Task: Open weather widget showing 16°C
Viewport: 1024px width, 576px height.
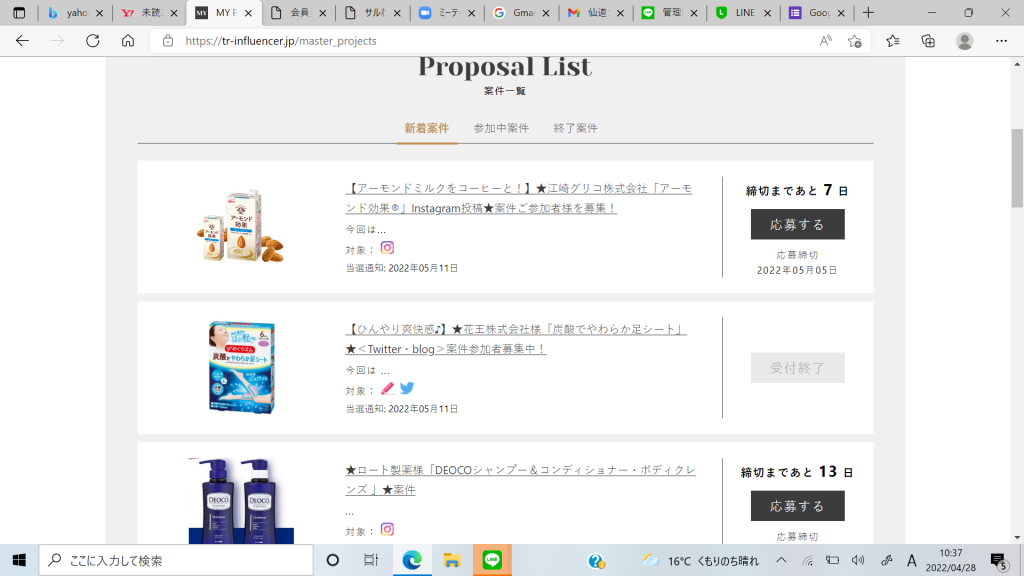Action: pyautogui.click(x=701, y=560)
